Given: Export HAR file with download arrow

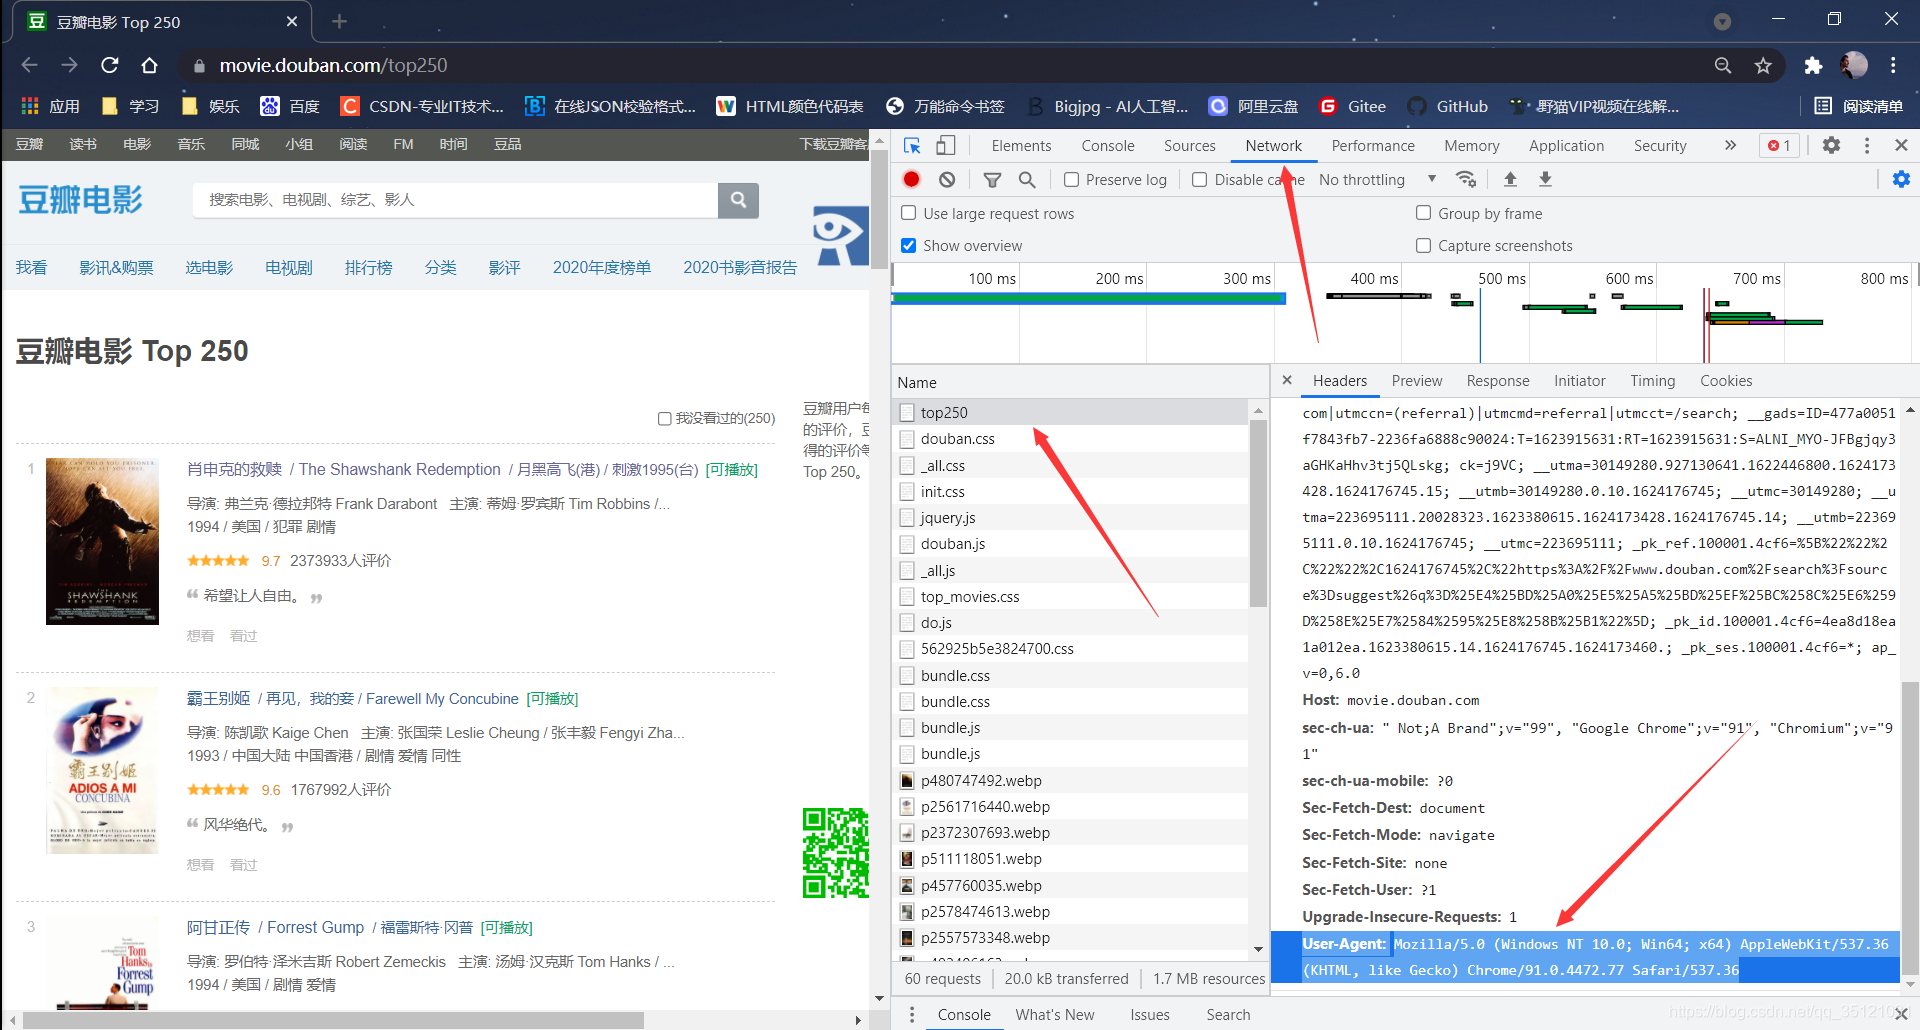Looking at the screenshot, I should click(1545, 179).
